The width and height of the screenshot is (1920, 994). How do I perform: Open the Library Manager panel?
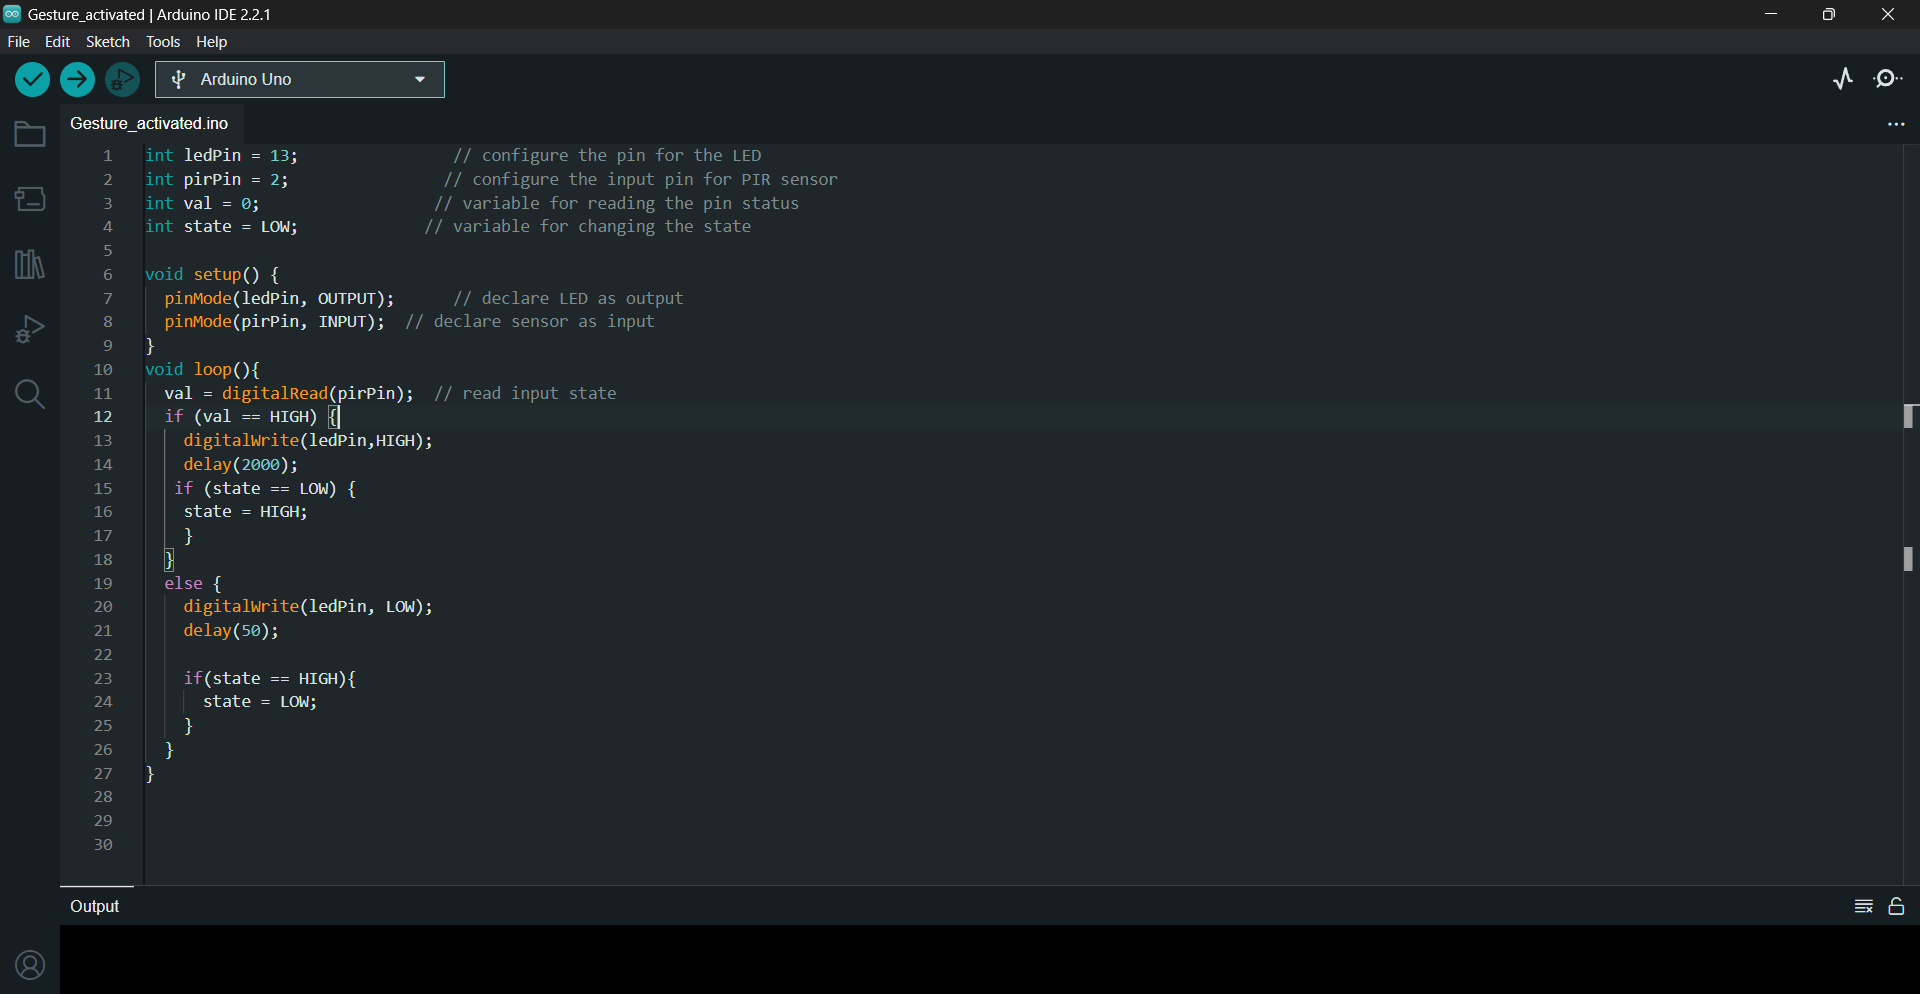pos(30,264)
